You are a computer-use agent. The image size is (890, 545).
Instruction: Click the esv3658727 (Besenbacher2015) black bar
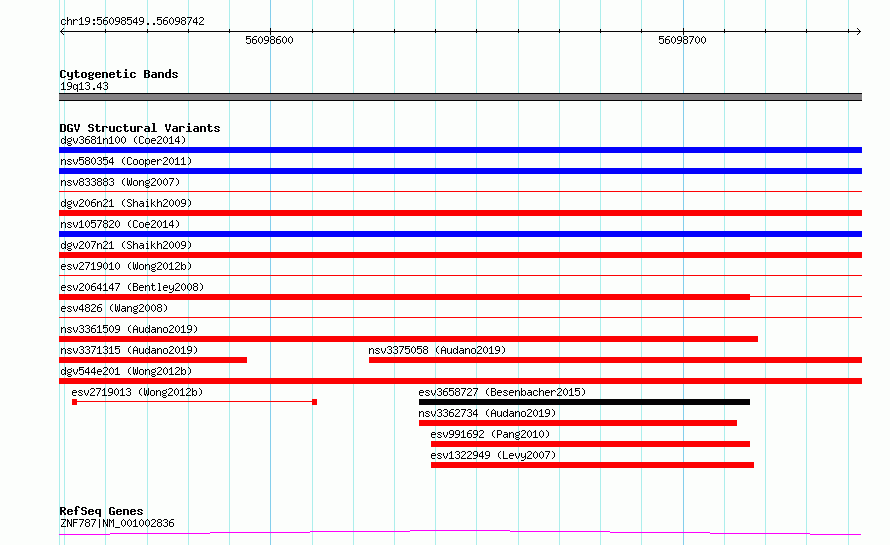tap(584, 402)
